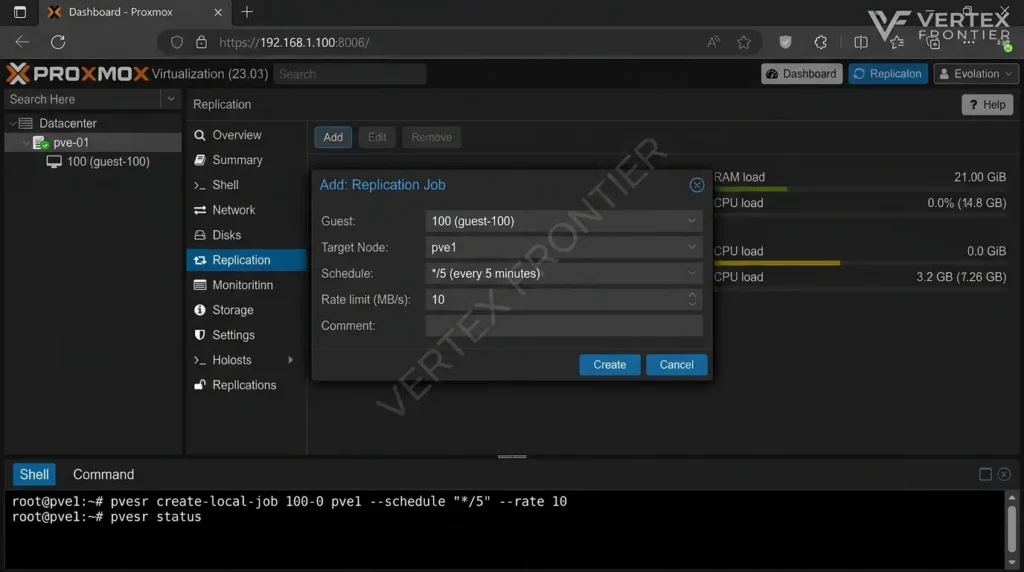Viewport: 1024px width, 572px height.
Task: Open Monitoritinn in side menu
Action: click(242, 285)
